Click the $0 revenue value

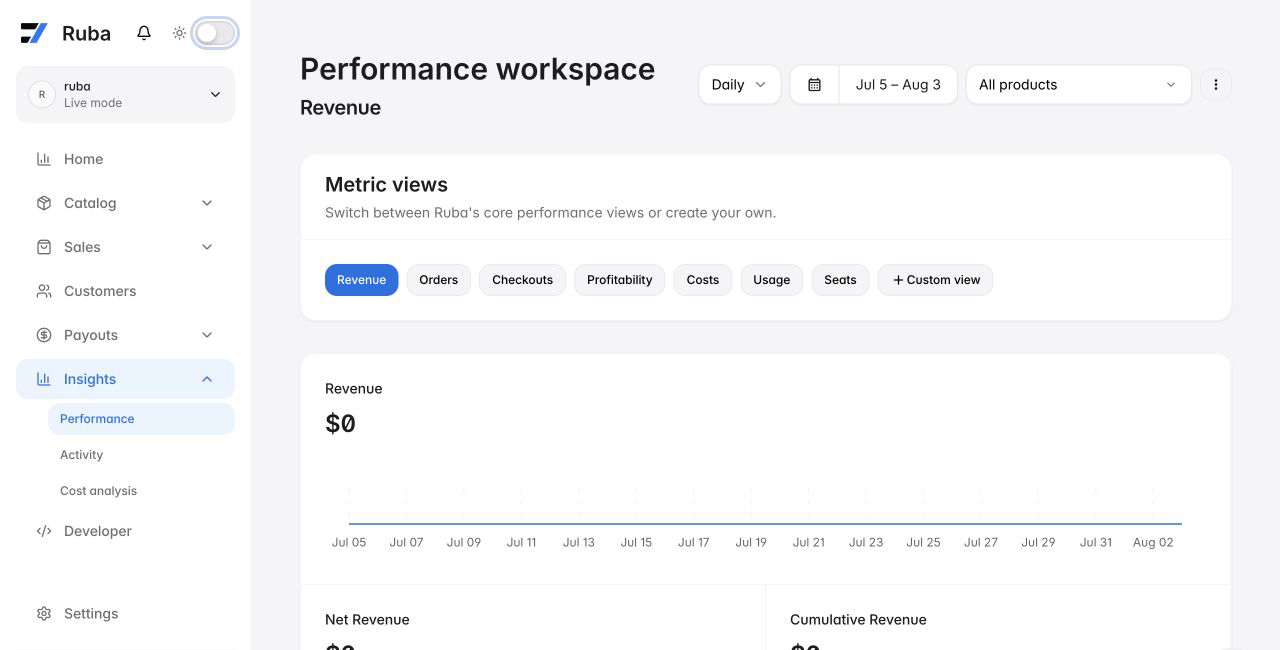click(340, 424)
